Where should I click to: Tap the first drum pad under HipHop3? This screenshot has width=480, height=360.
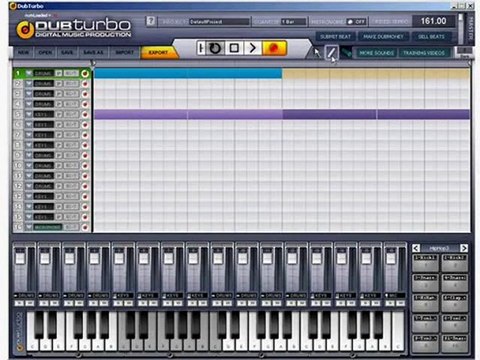coord(425,263)
